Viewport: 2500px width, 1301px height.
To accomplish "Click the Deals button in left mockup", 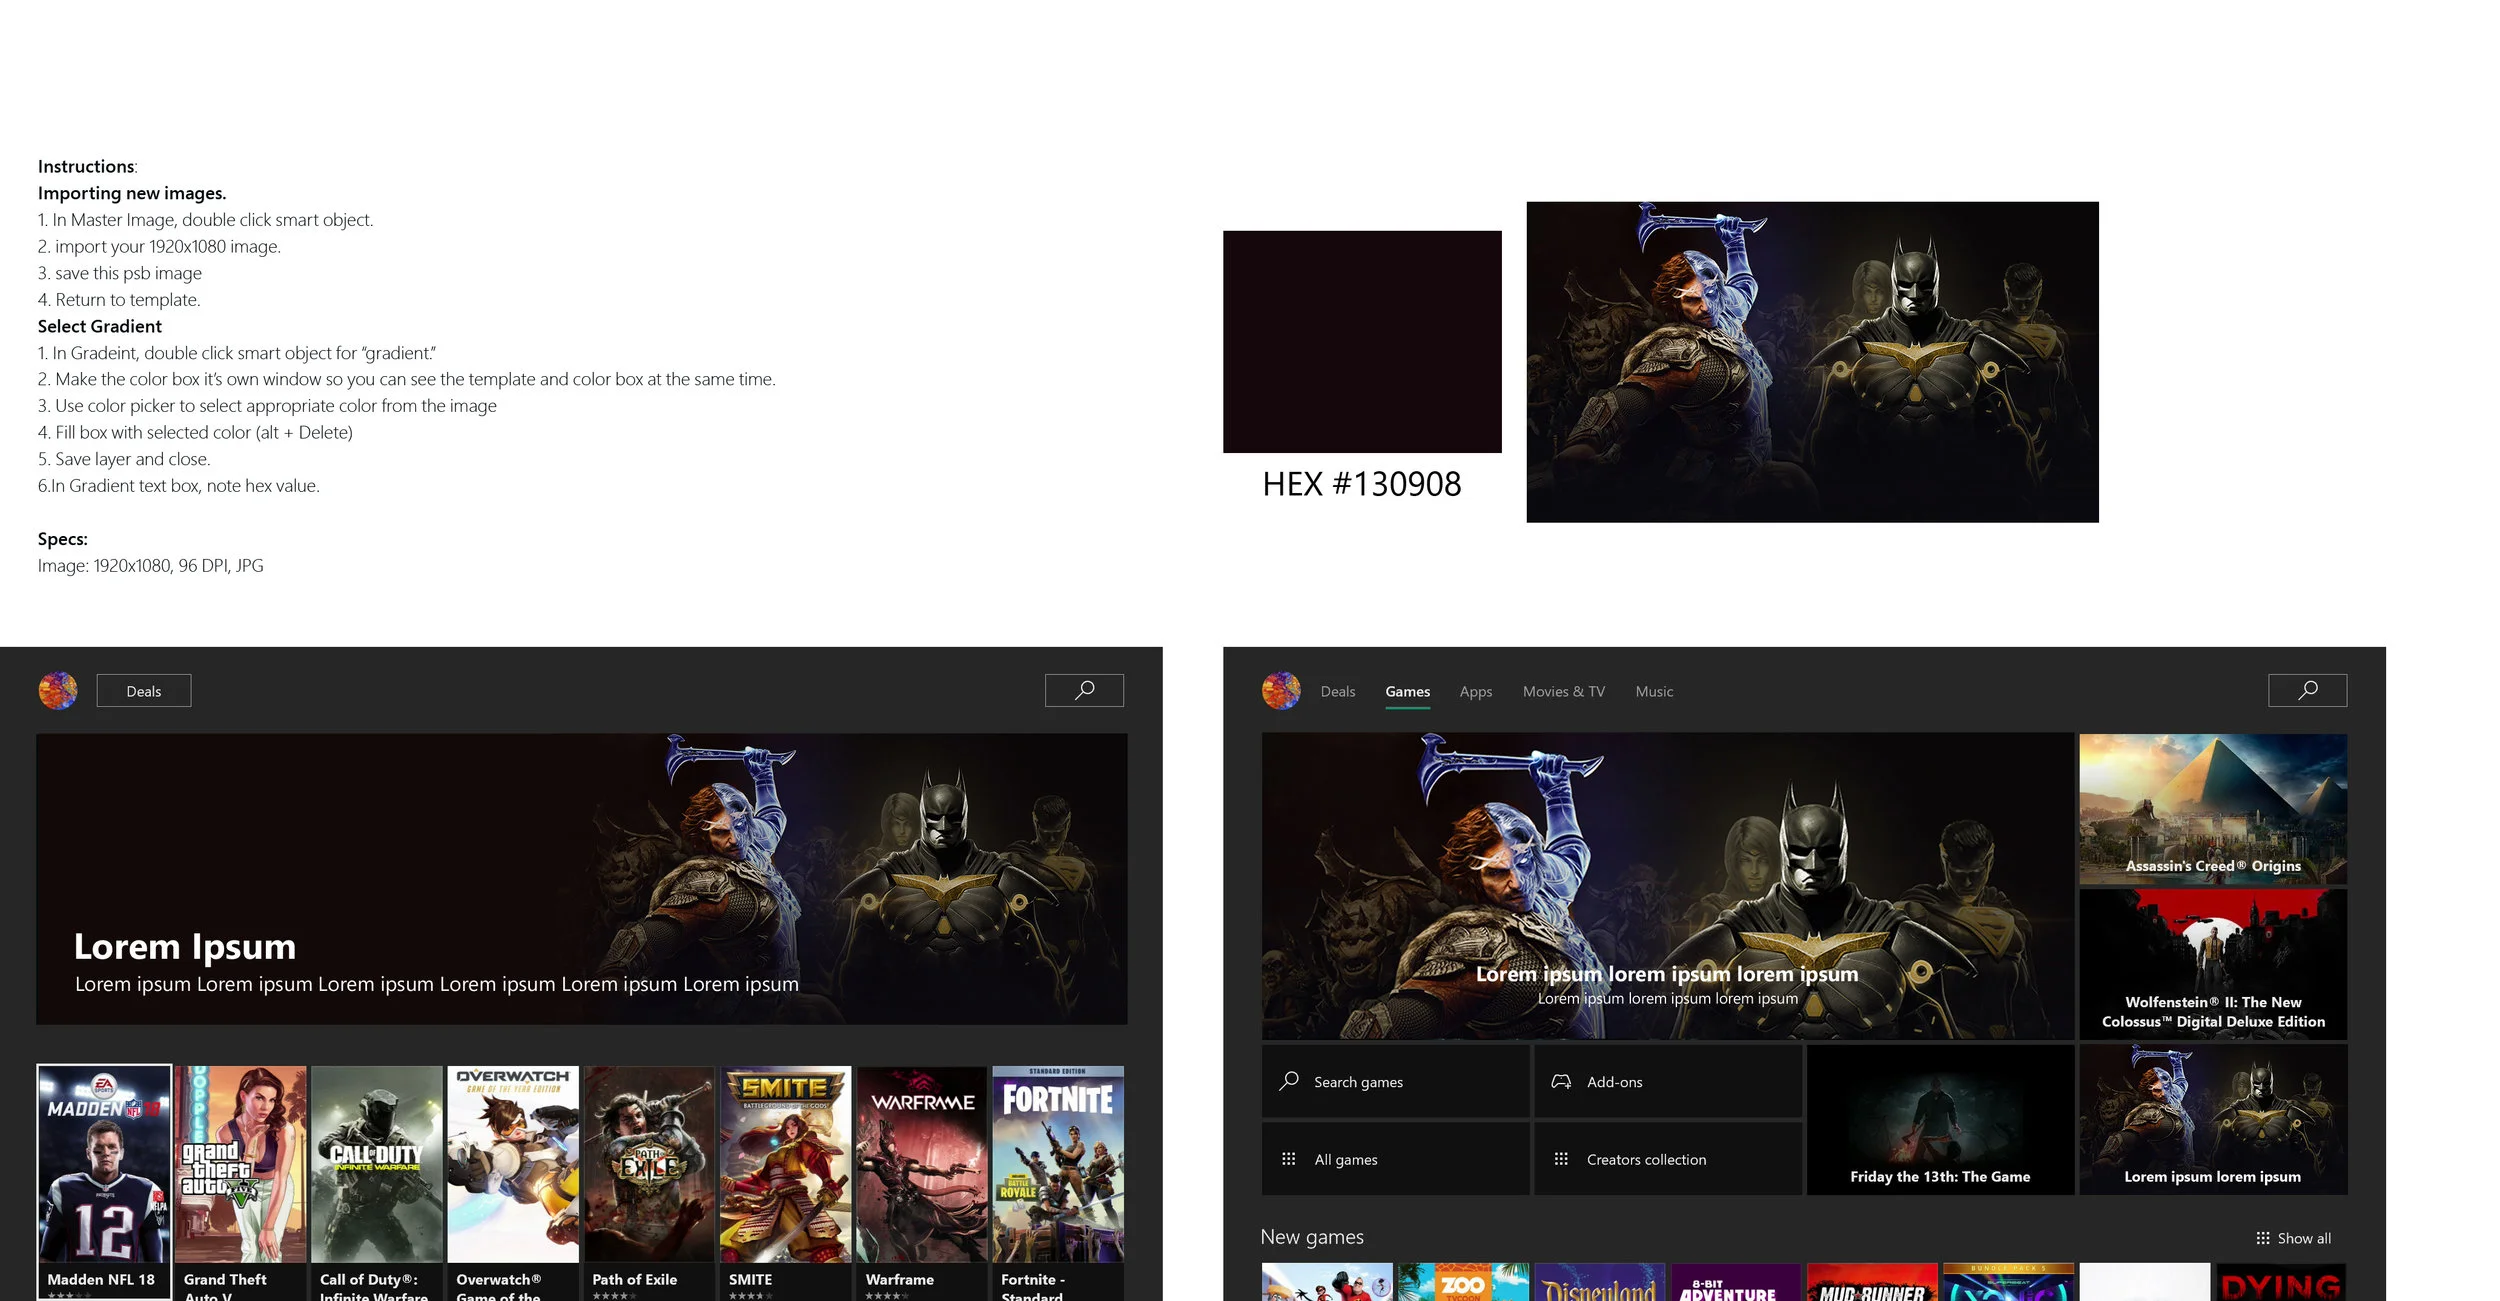I will click(144, 691).
